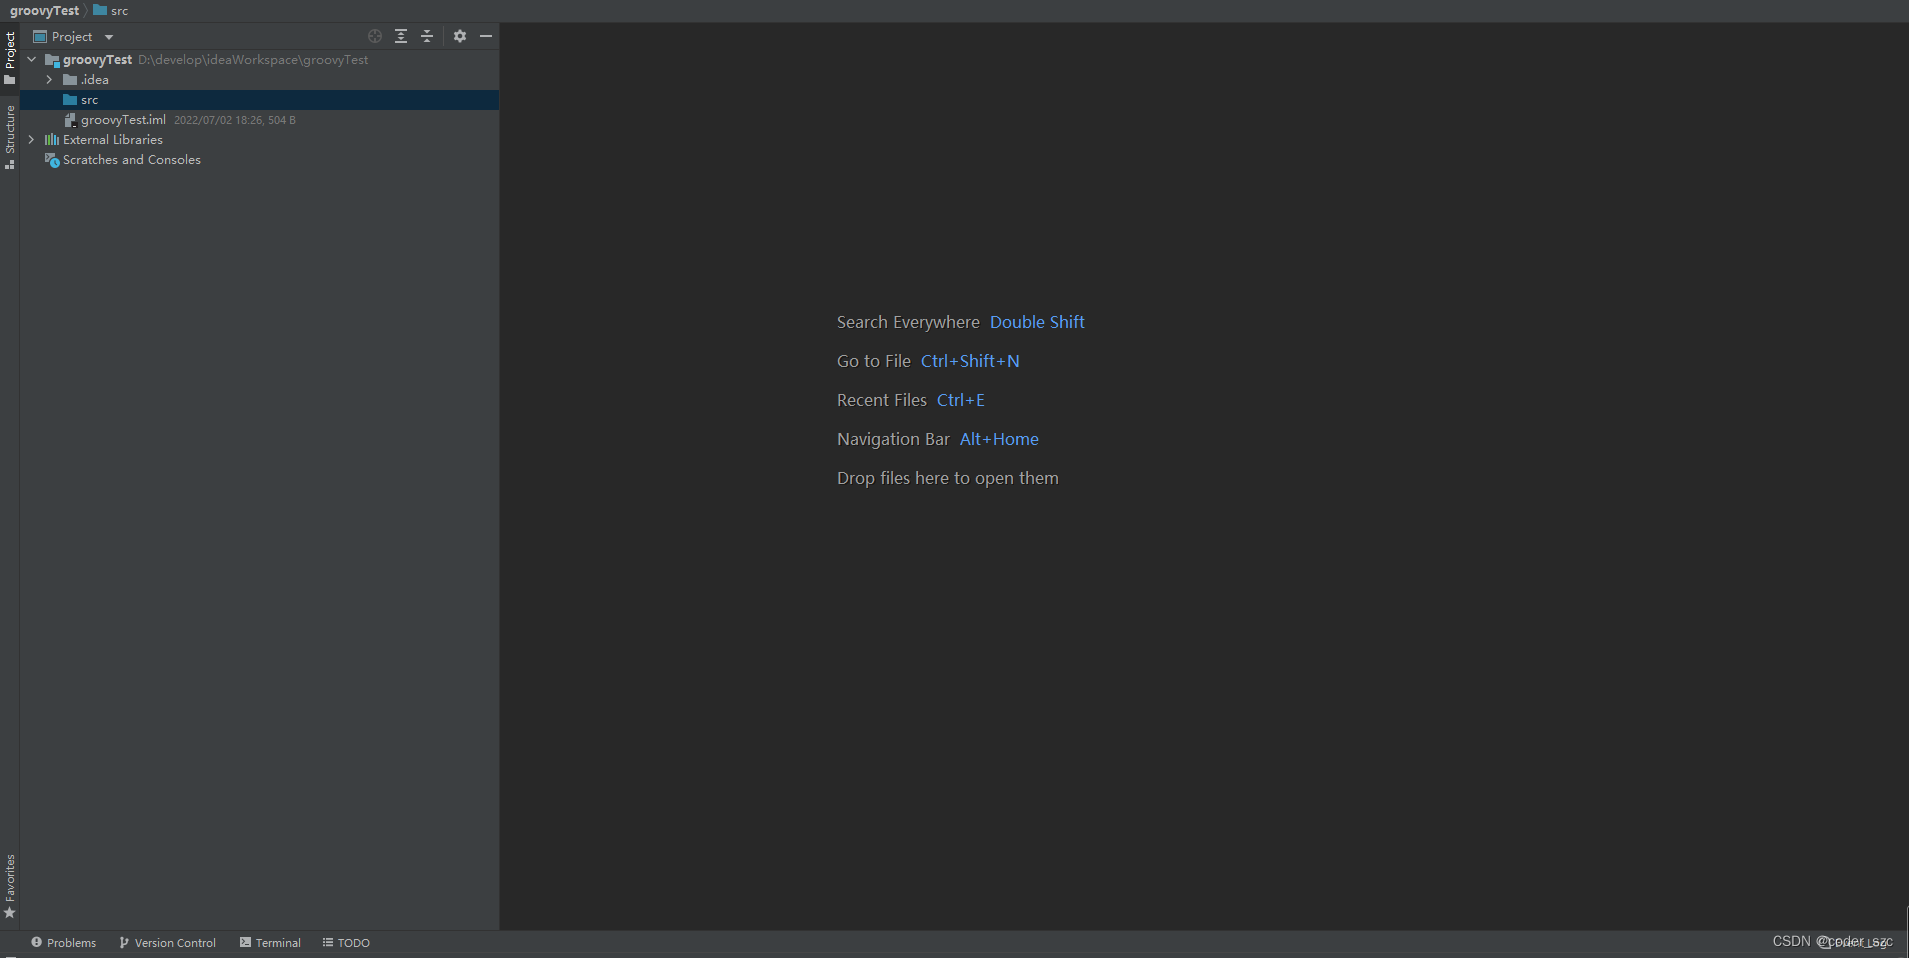Viewport: 1909px width, 958px height.
Task: Click the 'Navigation Bar' text
Action: (893, 439)
